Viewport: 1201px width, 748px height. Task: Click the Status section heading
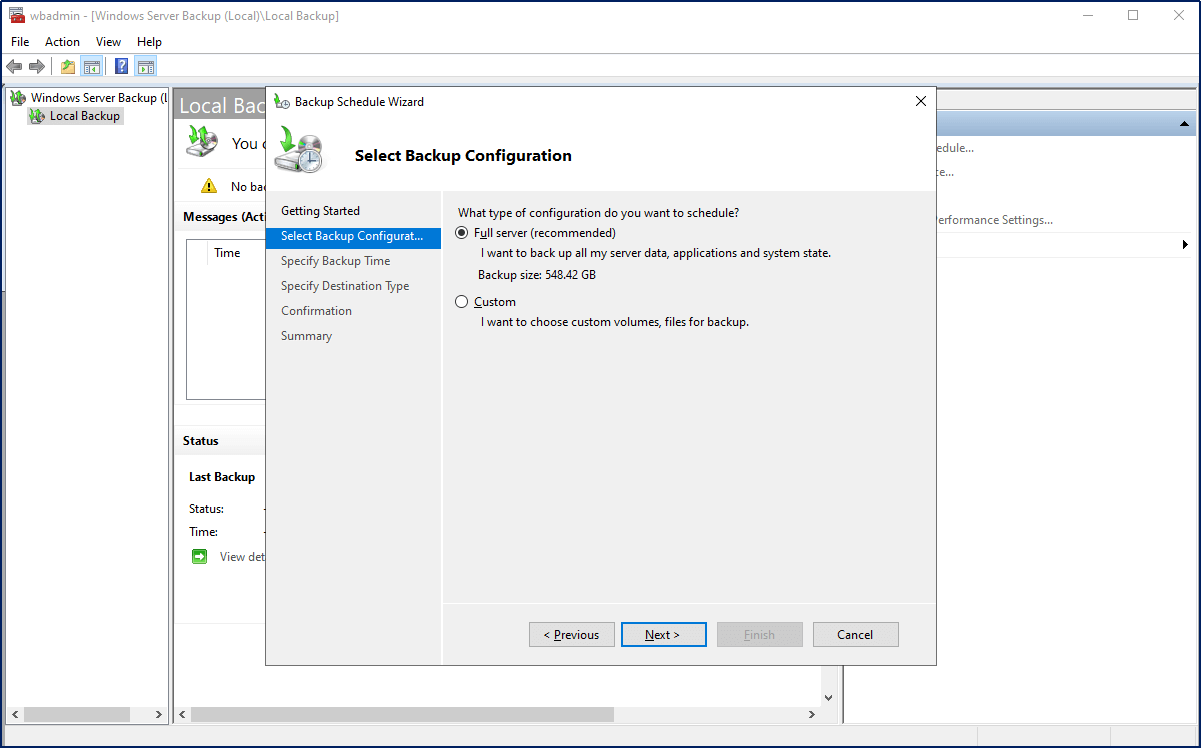click(x=201, y=441)
